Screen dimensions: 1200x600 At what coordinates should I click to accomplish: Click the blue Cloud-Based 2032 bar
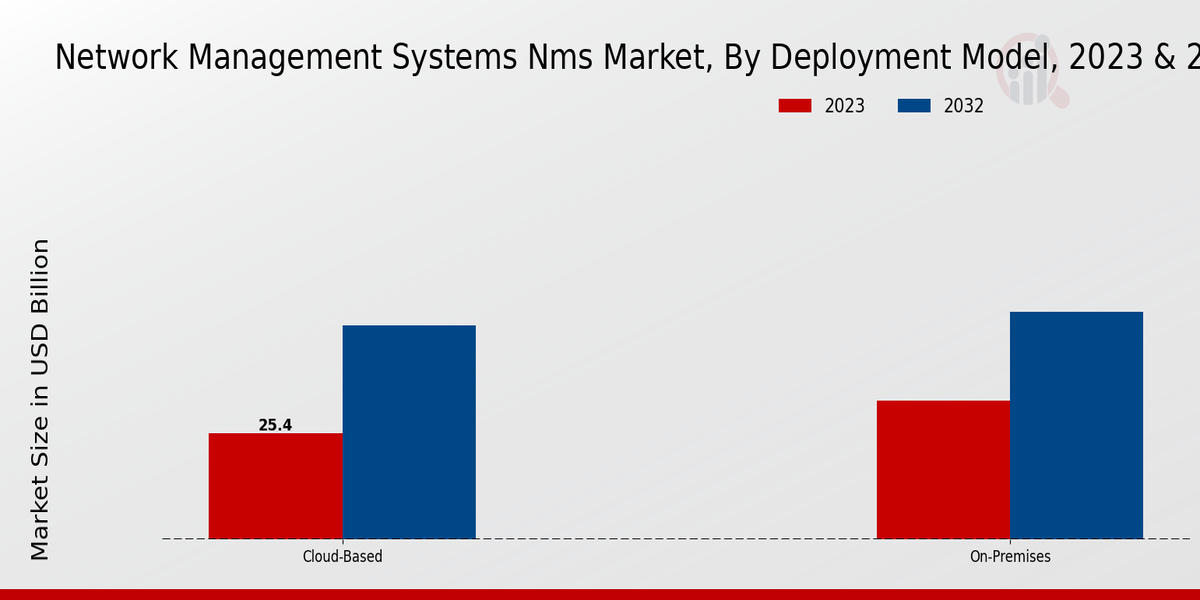409,432
